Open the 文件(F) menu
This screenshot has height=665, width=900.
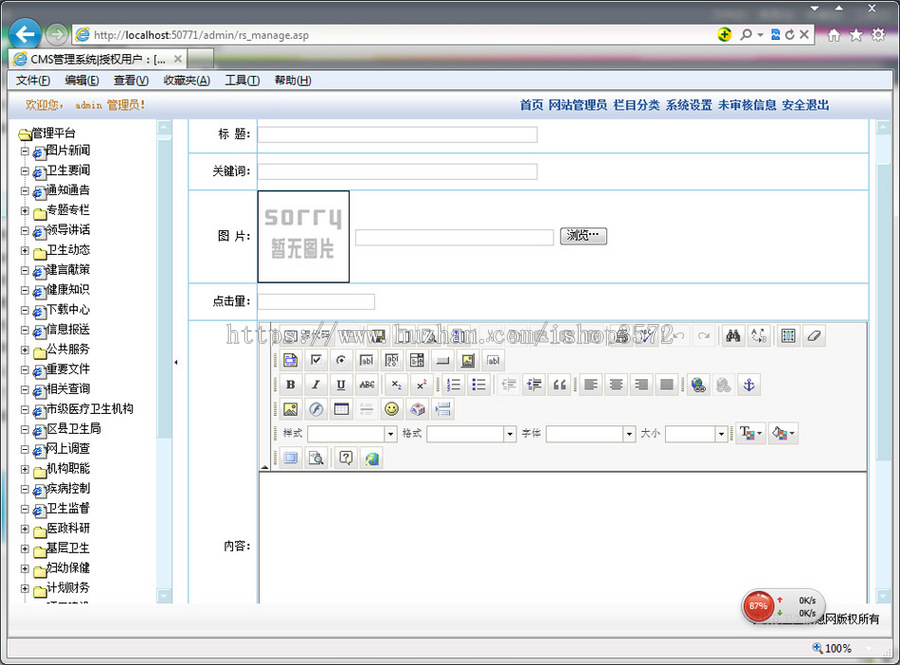[33, 80]
